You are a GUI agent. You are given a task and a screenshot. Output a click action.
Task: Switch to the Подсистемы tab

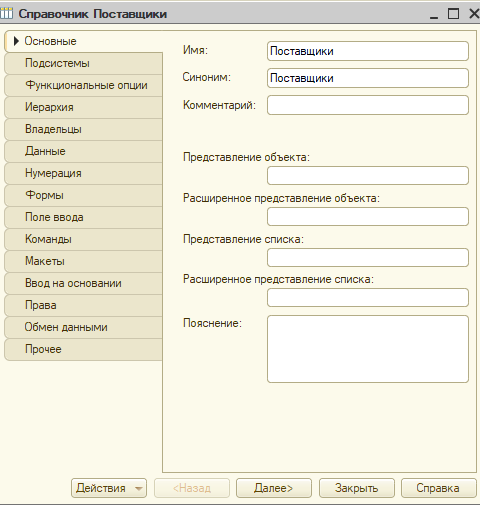pyautogui.click(x=83, y=63)
